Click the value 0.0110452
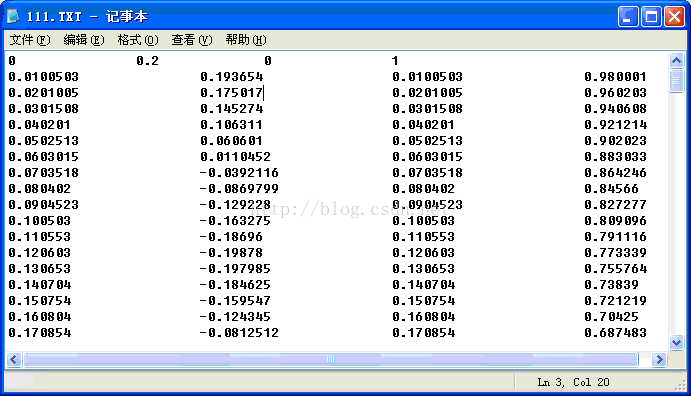Image resolution: width=691 pixels, height=396 pixels. (x=235, y=157)
